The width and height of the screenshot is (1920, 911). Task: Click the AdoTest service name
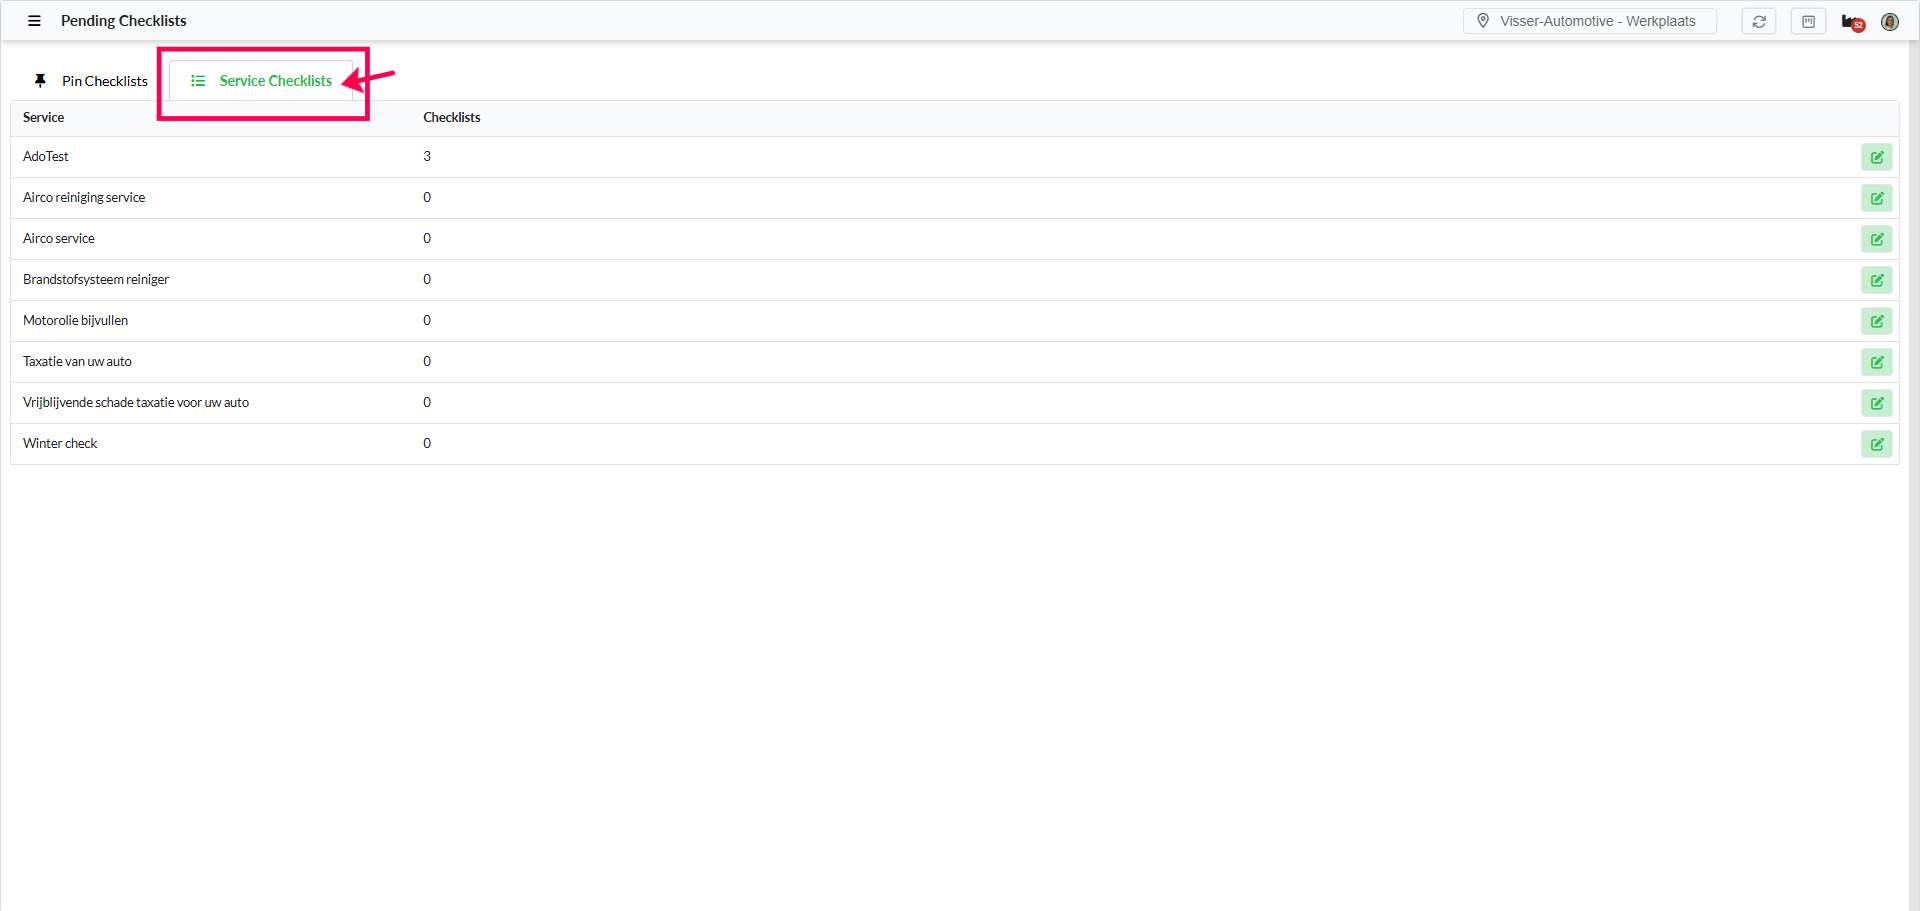coord(46,157)
